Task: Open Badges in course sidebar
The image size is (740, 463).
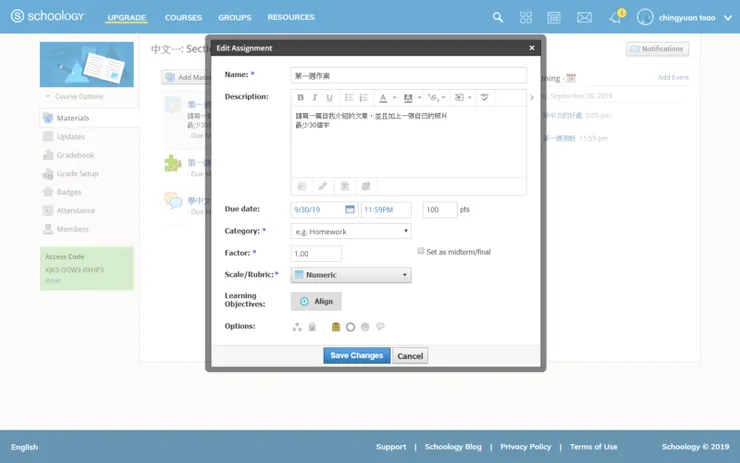Action: 69,192
